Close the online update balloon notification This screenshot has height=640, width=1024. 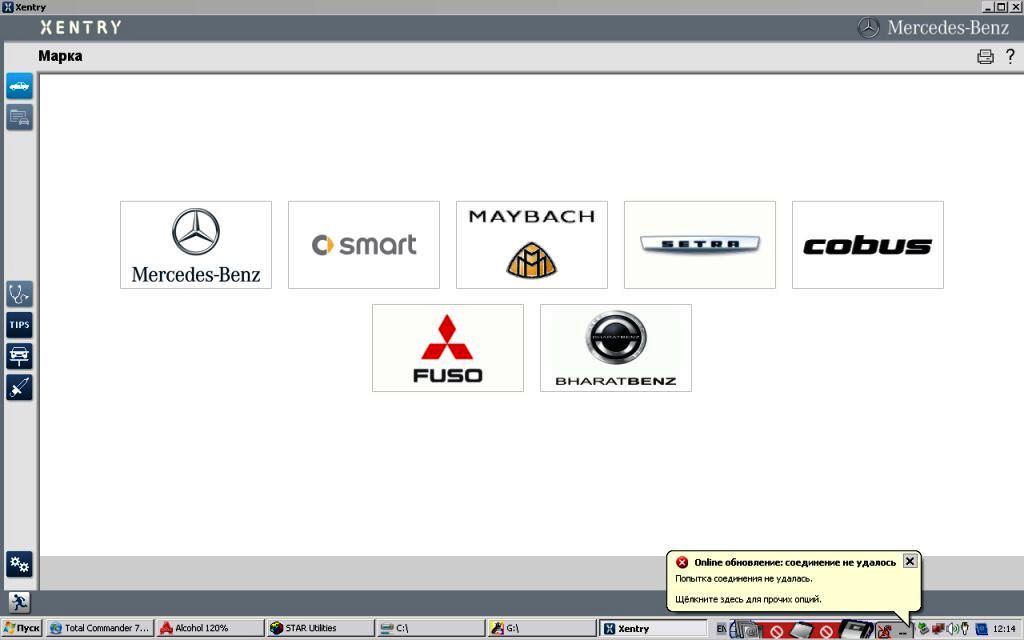coord(910,561)
